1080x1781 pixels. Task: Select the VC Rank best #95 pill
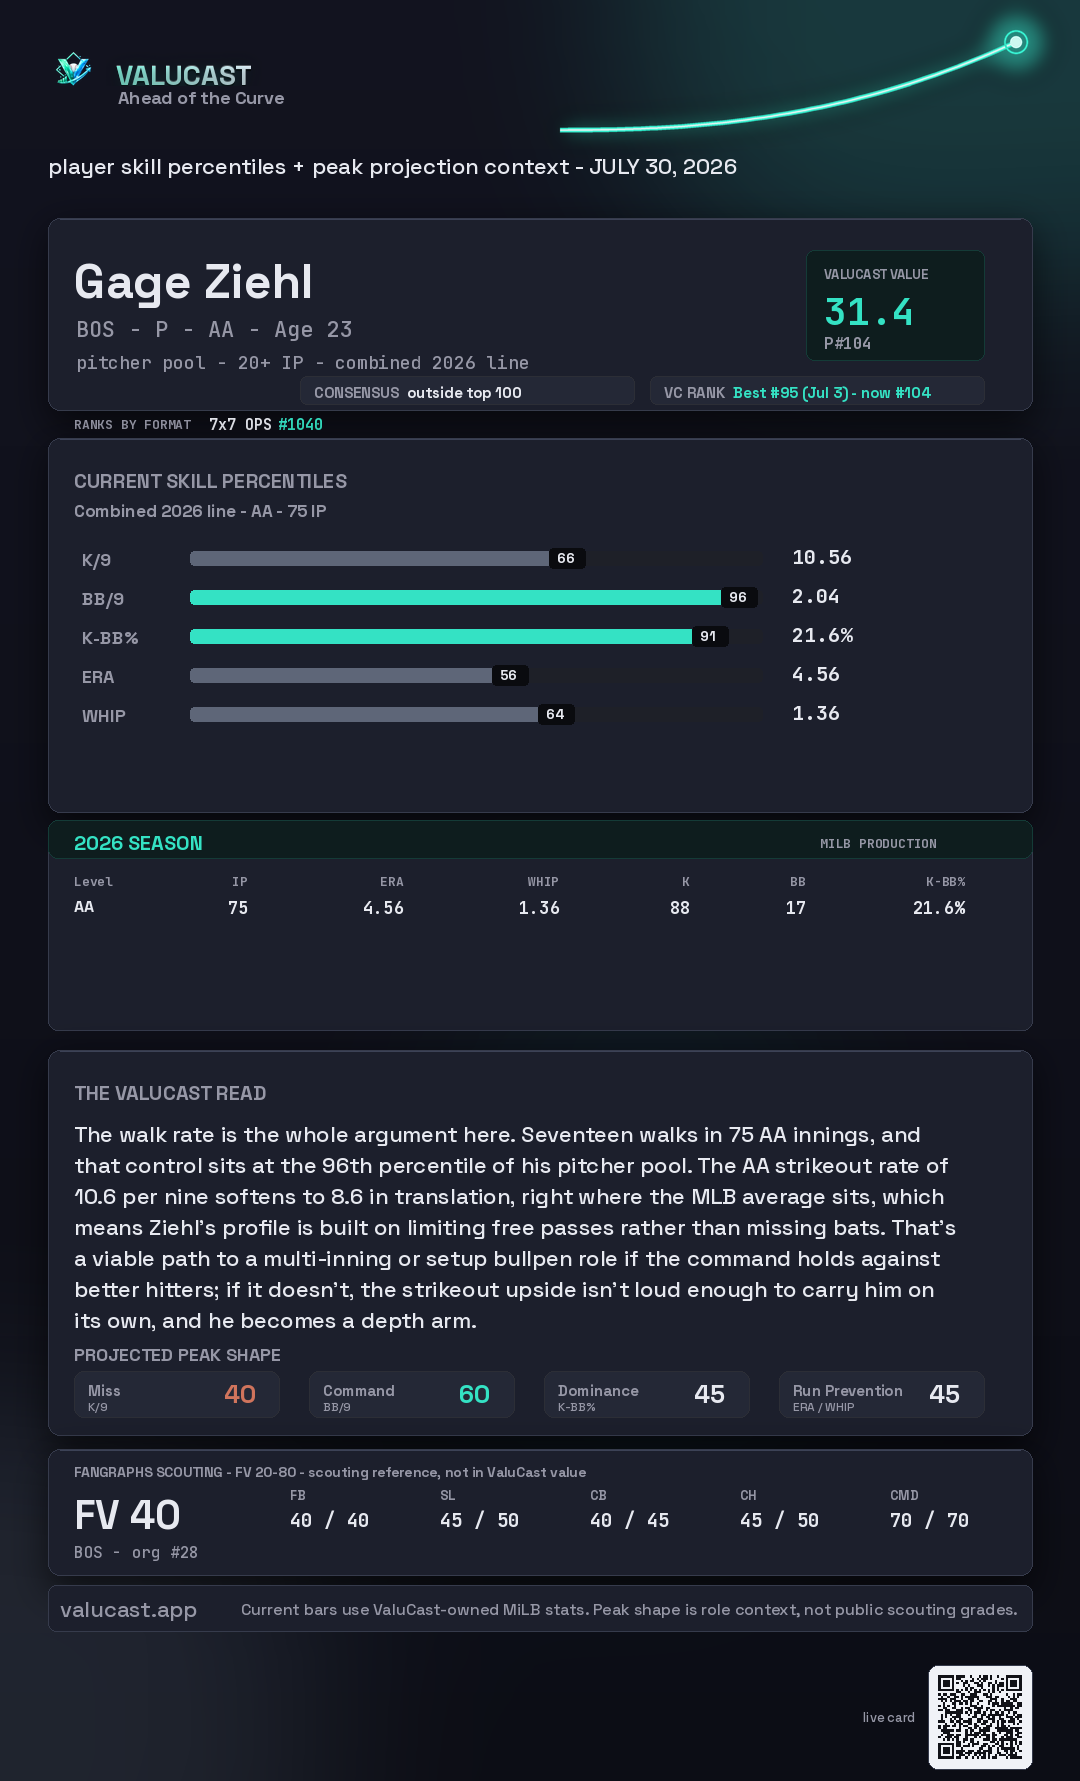pos(817,392)
